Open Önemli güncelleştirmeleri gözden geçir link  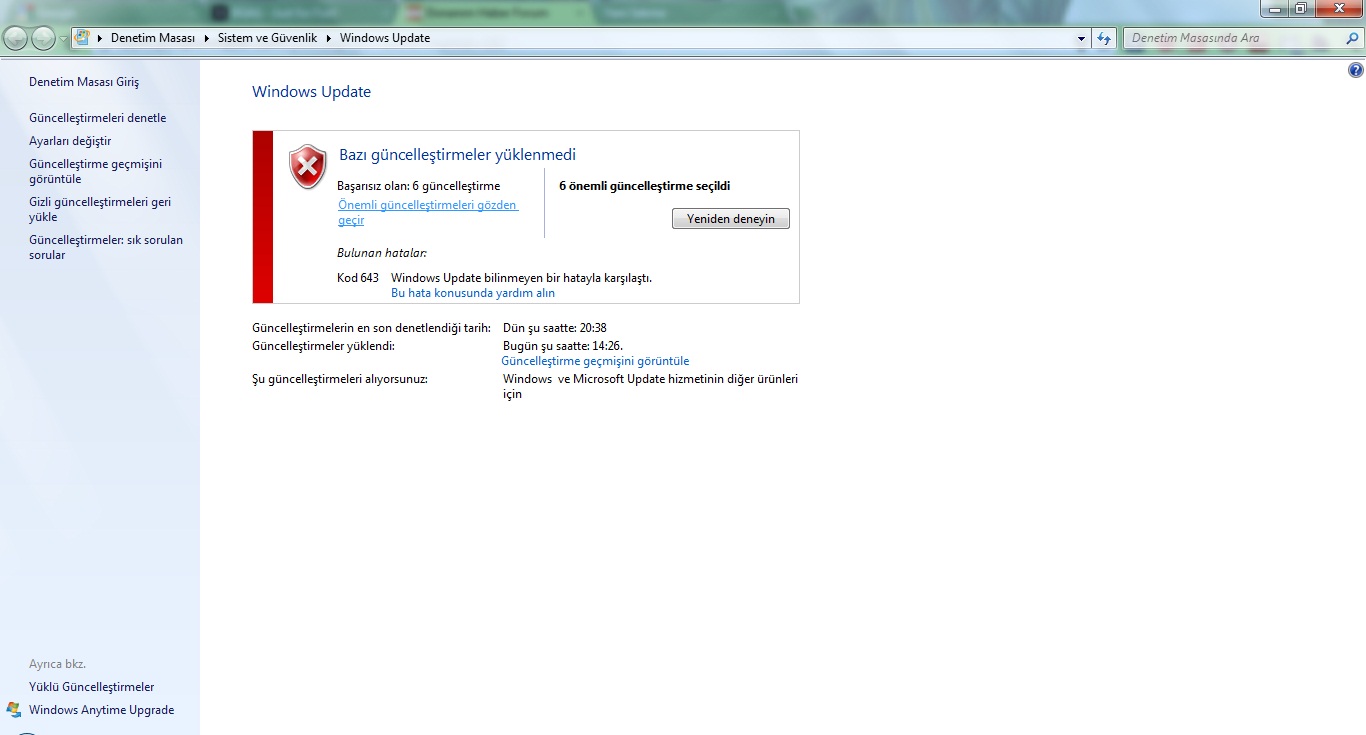[x=428, y=212]
